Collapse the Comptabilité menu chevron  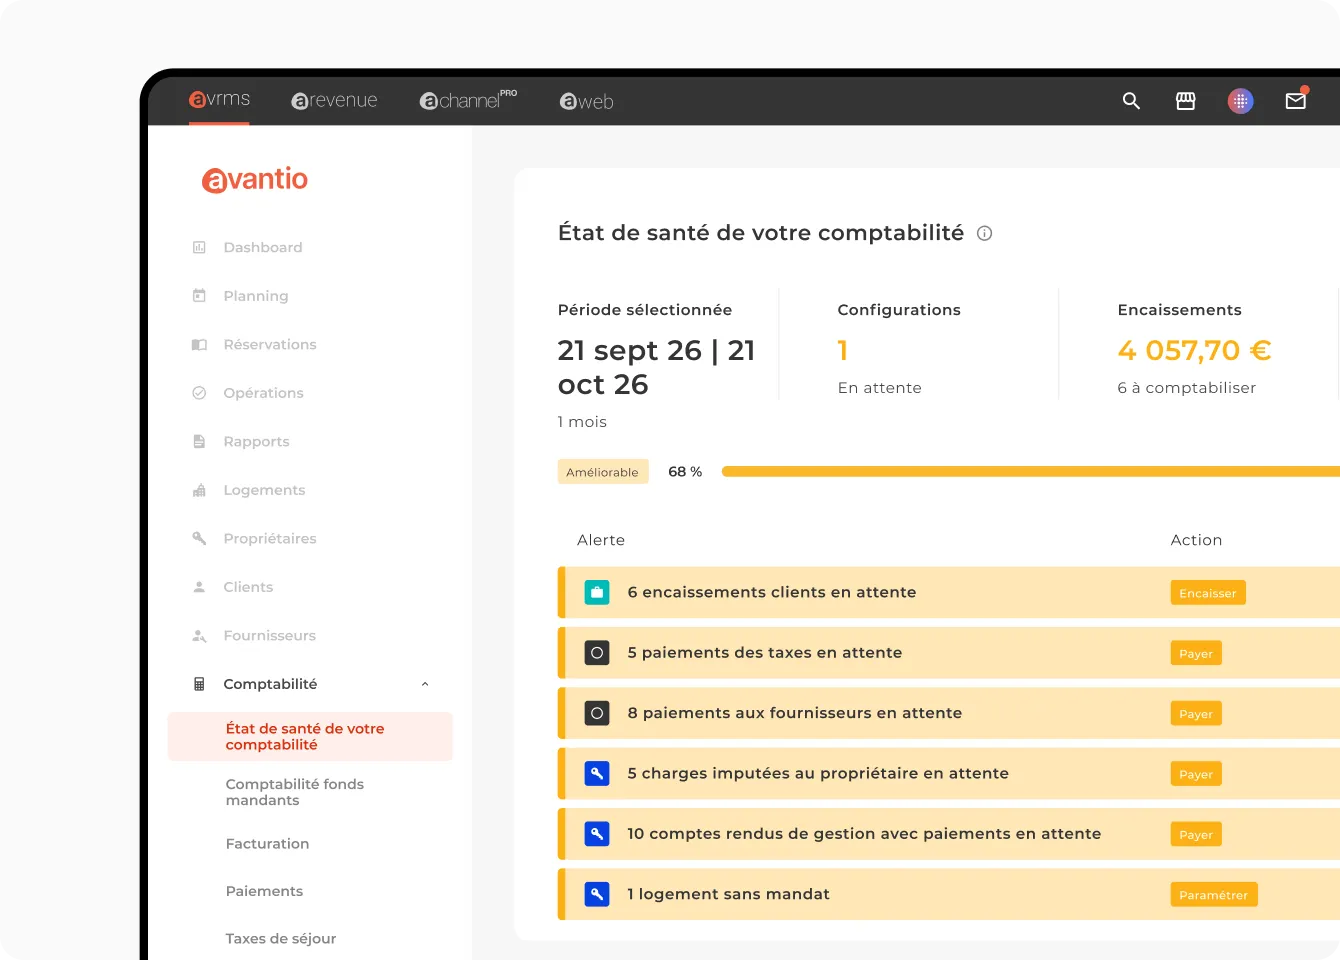coord(425,684)
